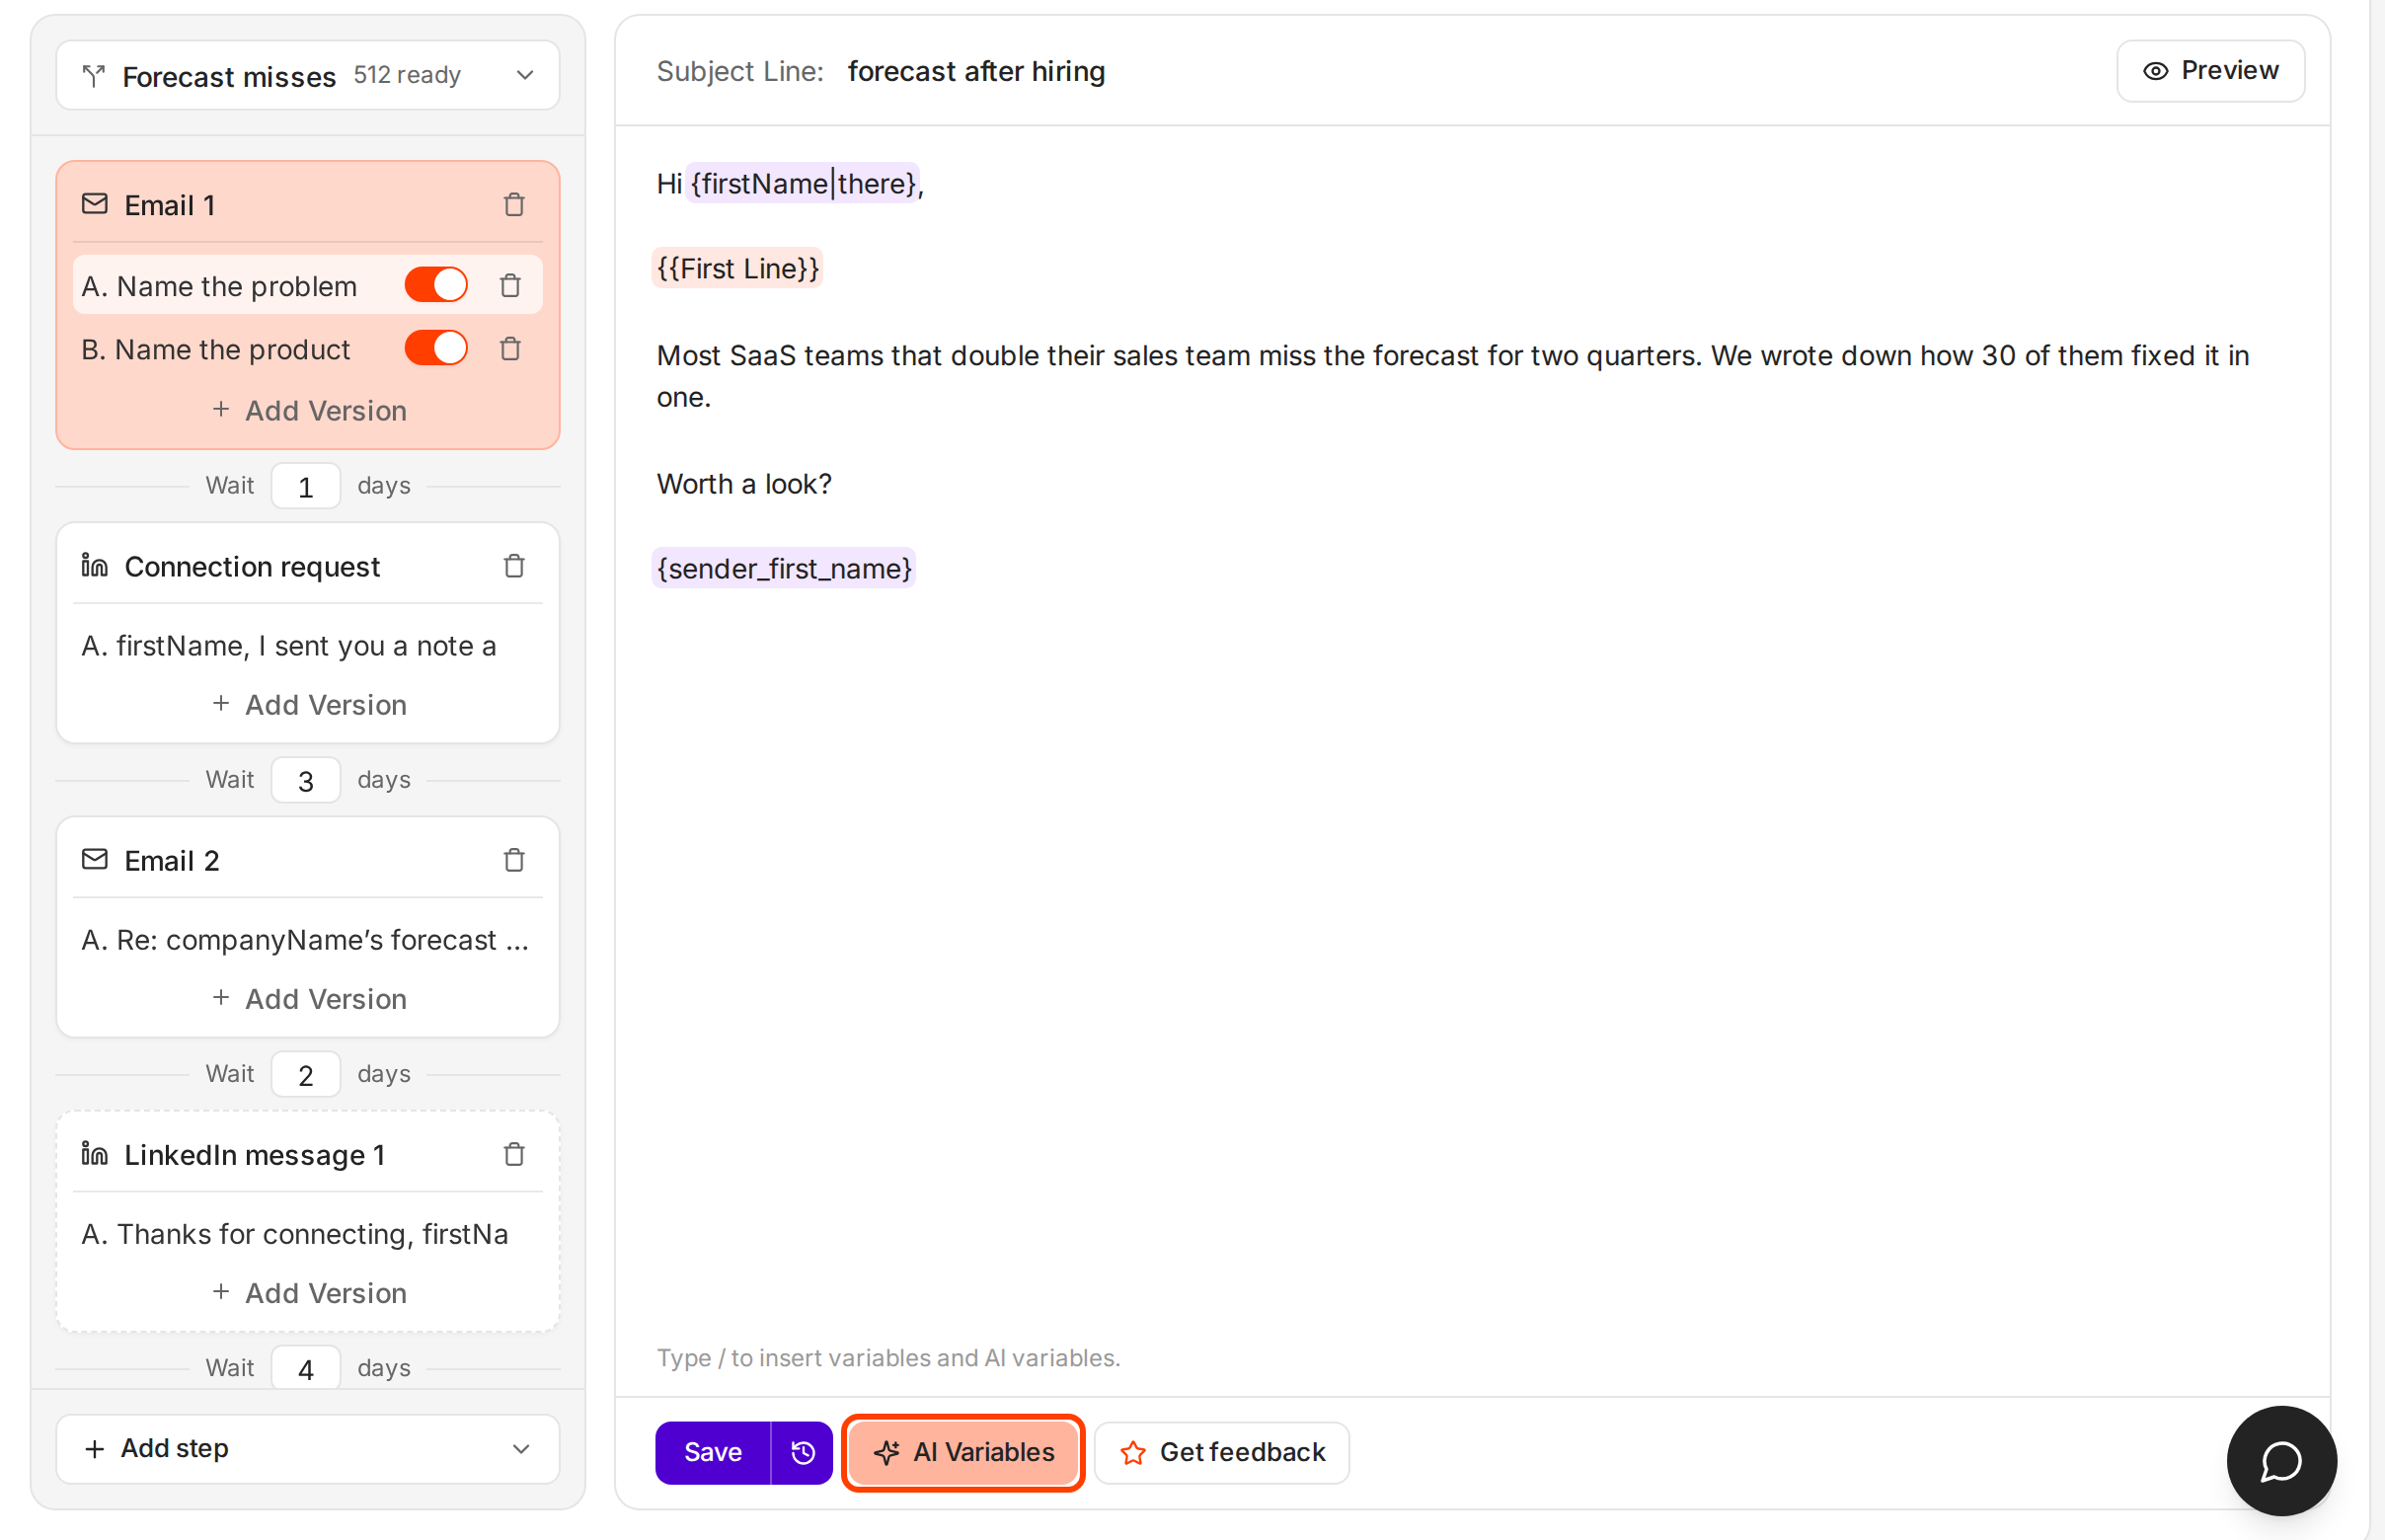
Task: Click the Save button
Action: (x=713, y=1452)
